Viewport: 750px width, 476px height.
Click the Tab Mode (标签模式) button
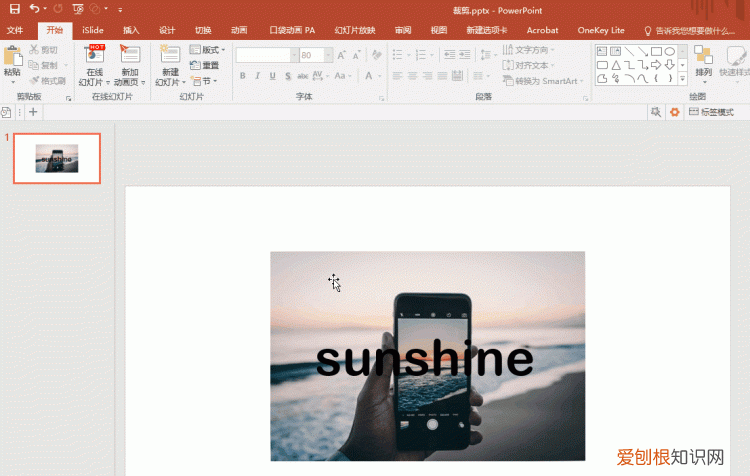(710, 112)
